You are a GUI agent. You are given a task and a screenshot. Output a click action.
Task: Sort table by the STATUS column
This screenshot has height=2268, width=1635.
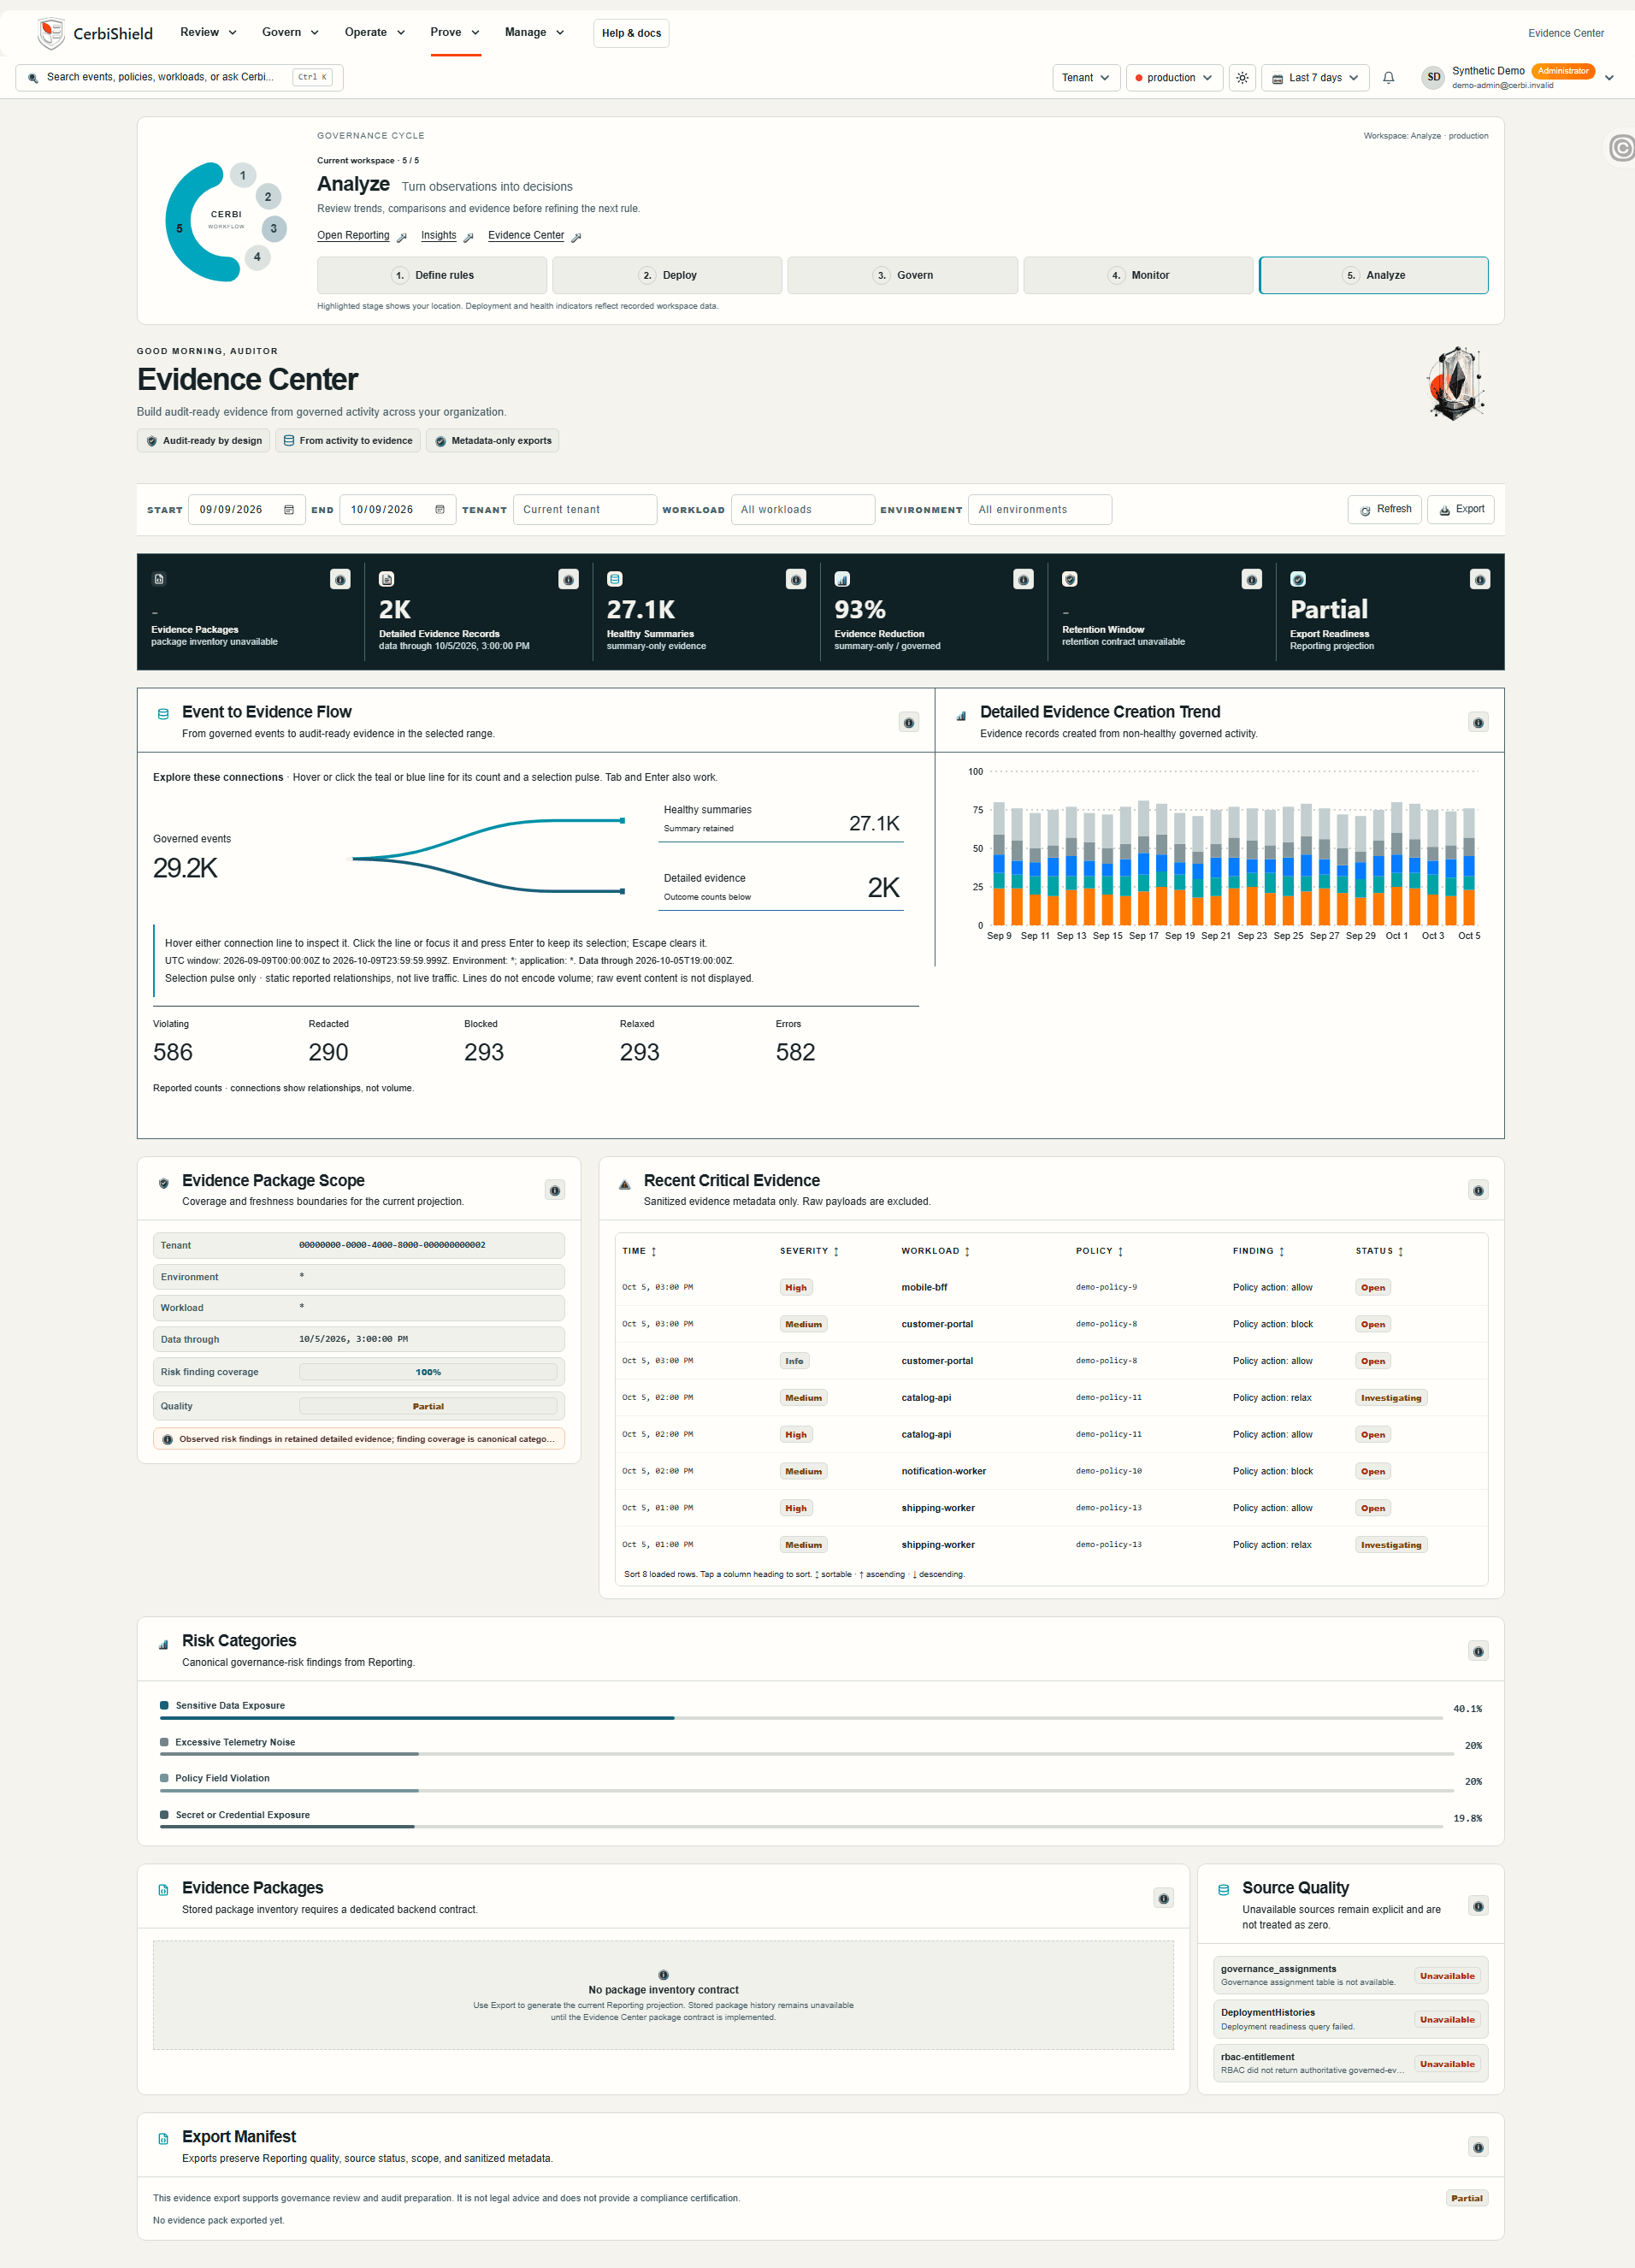[x=1379, y=1251]
